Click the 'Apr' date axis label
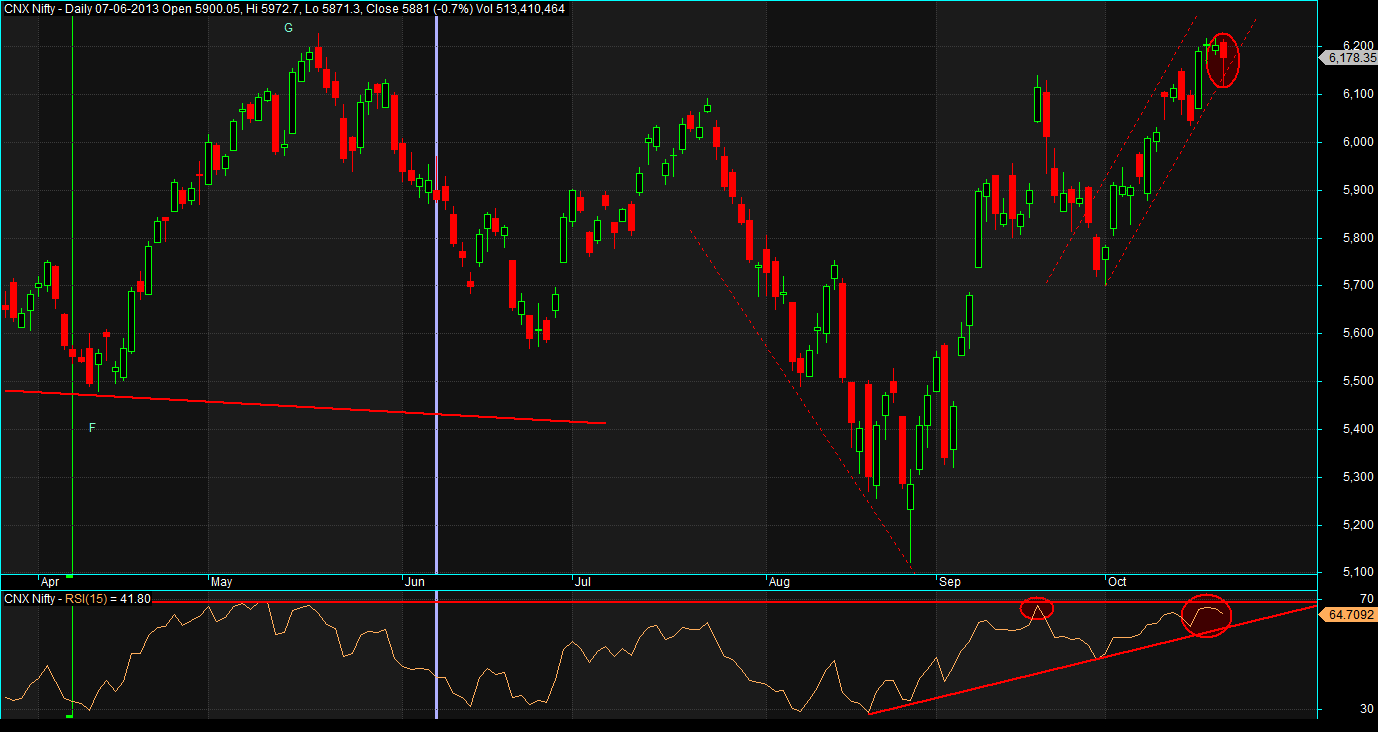1378x732 pixels. (x=50, y=581)
